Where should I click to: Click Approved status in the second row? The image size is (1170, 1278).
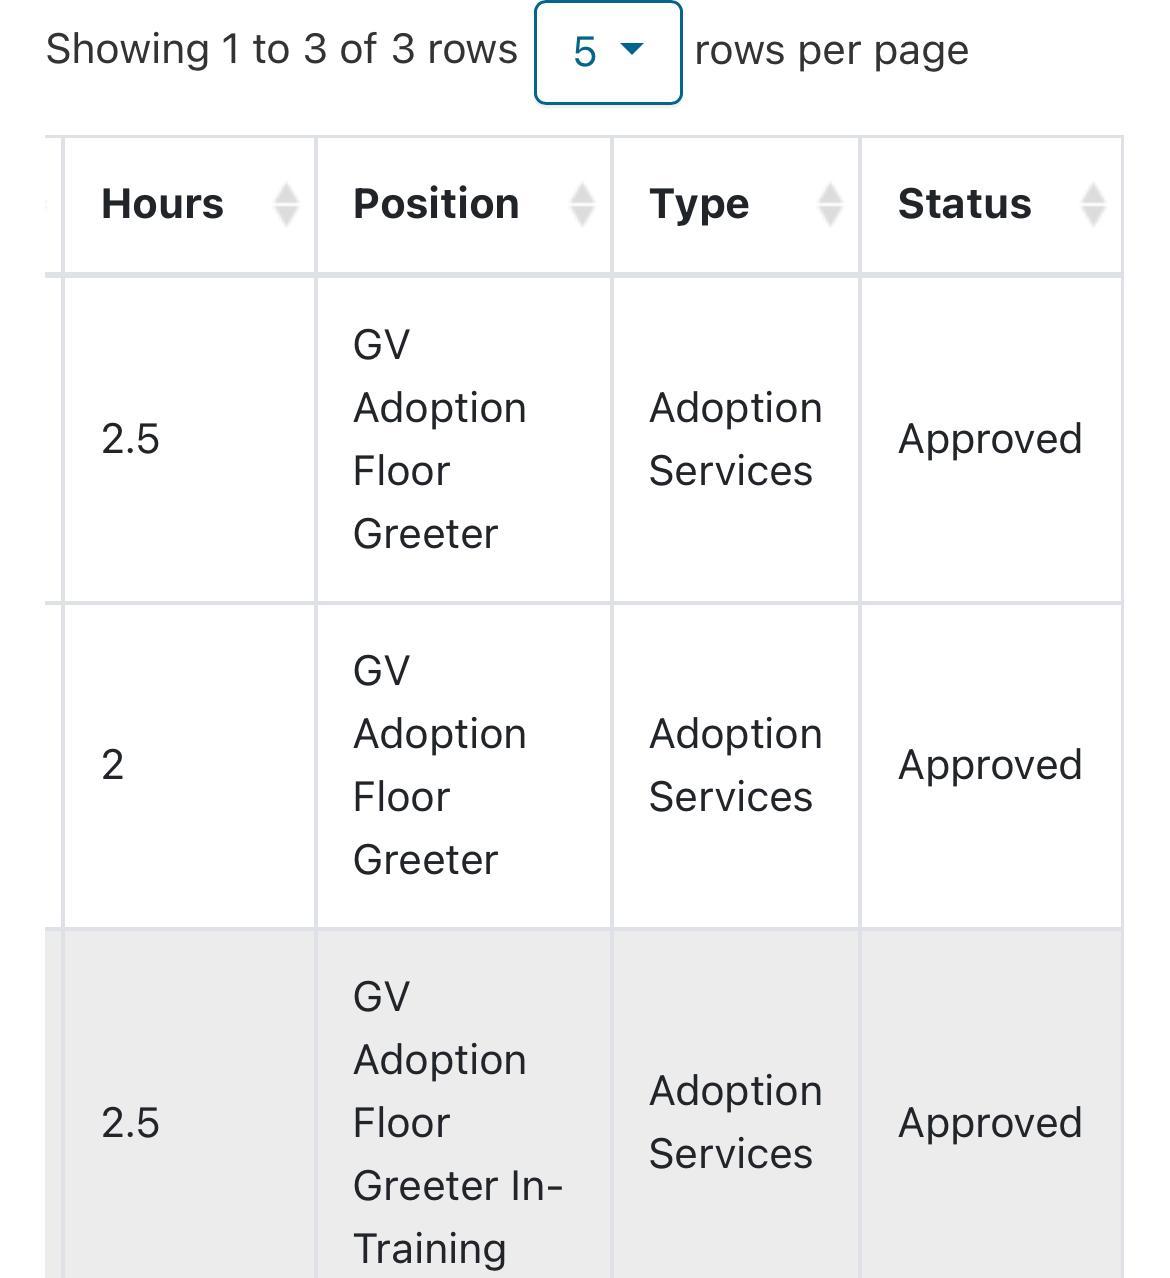tap(990, 765)
